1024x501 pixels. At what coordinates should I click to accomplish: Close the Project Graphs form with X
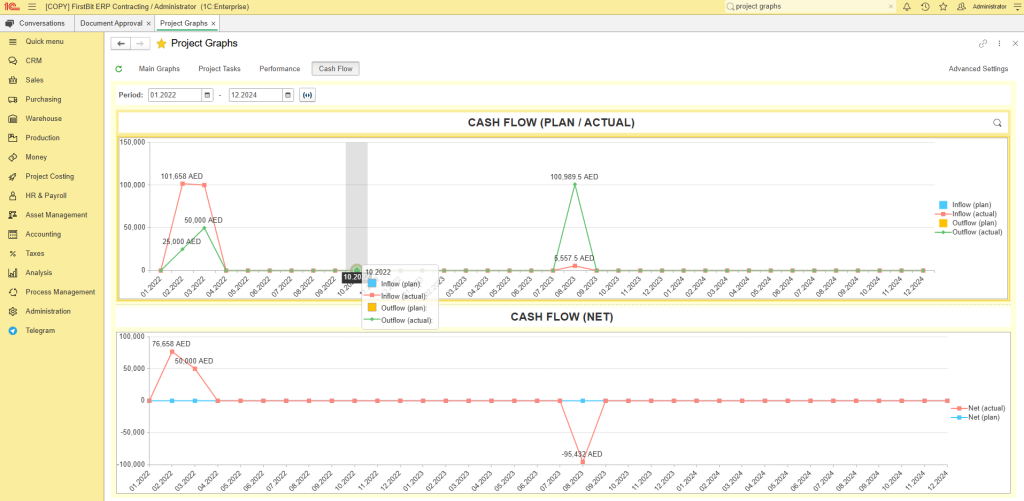[x=1015, y=44]
